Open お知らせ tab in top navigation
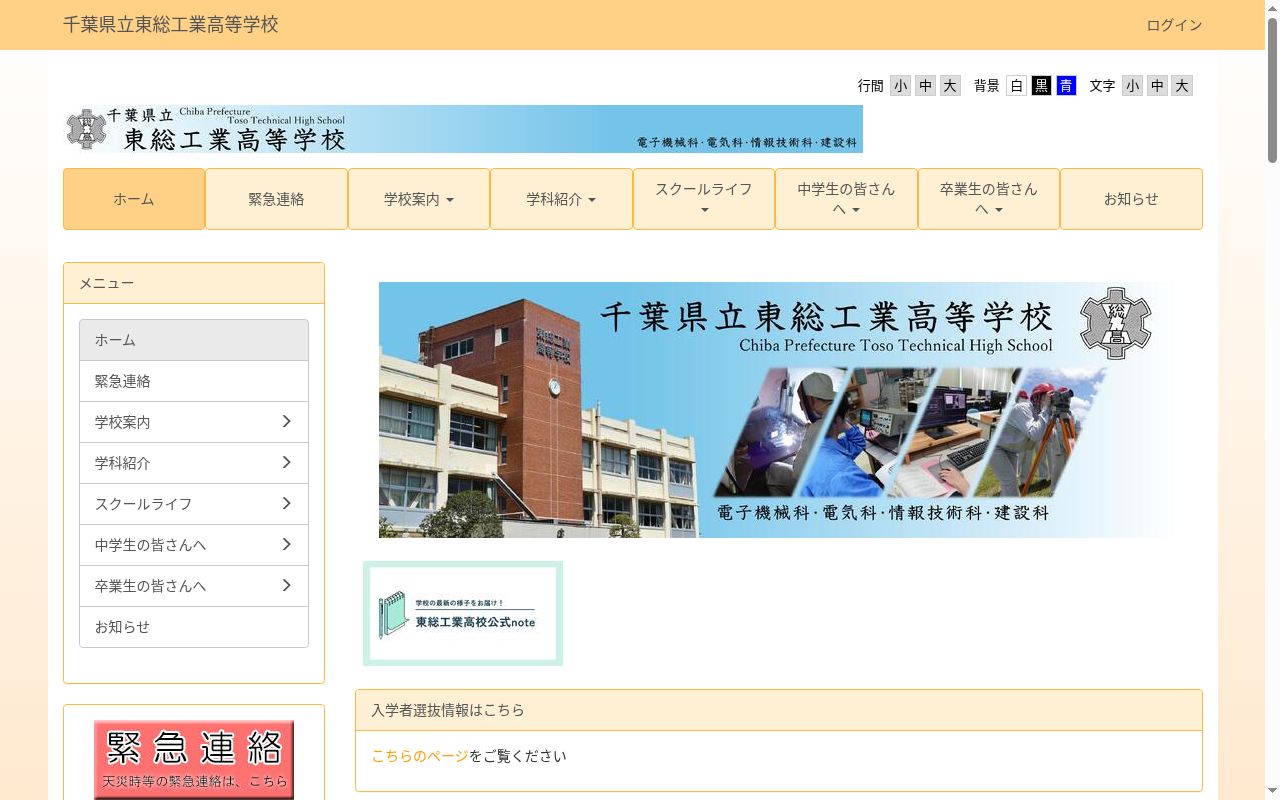Image resolution: width=1280 pixels, height=800 pixels. point(1131,199)
